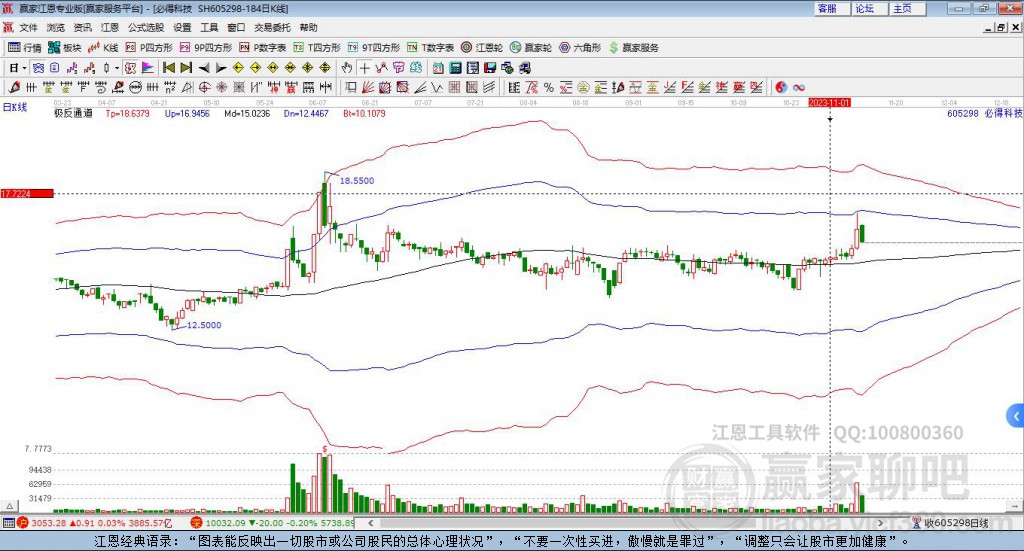Open the 公式选股 menu
The image size is (1024, 551).
pos(146,27)
